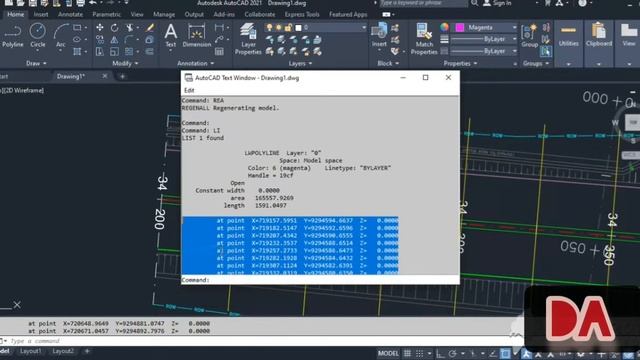This screenshot has width=640, height=360.
Task: Open the Insert block tool
Action: click(x=379, y=36)
